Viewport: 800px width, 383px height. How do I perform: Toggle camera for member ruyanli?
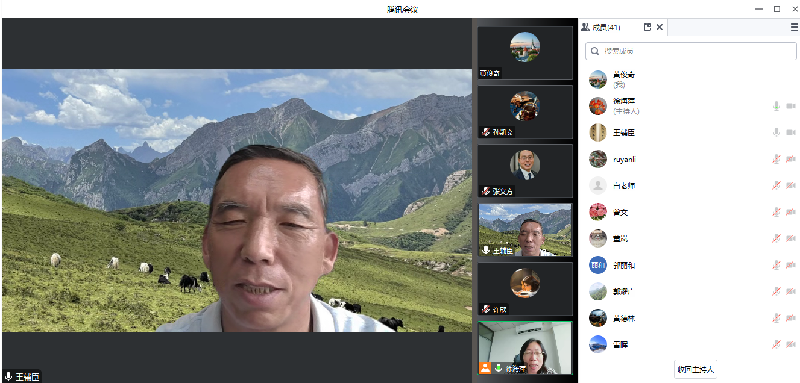791,159
